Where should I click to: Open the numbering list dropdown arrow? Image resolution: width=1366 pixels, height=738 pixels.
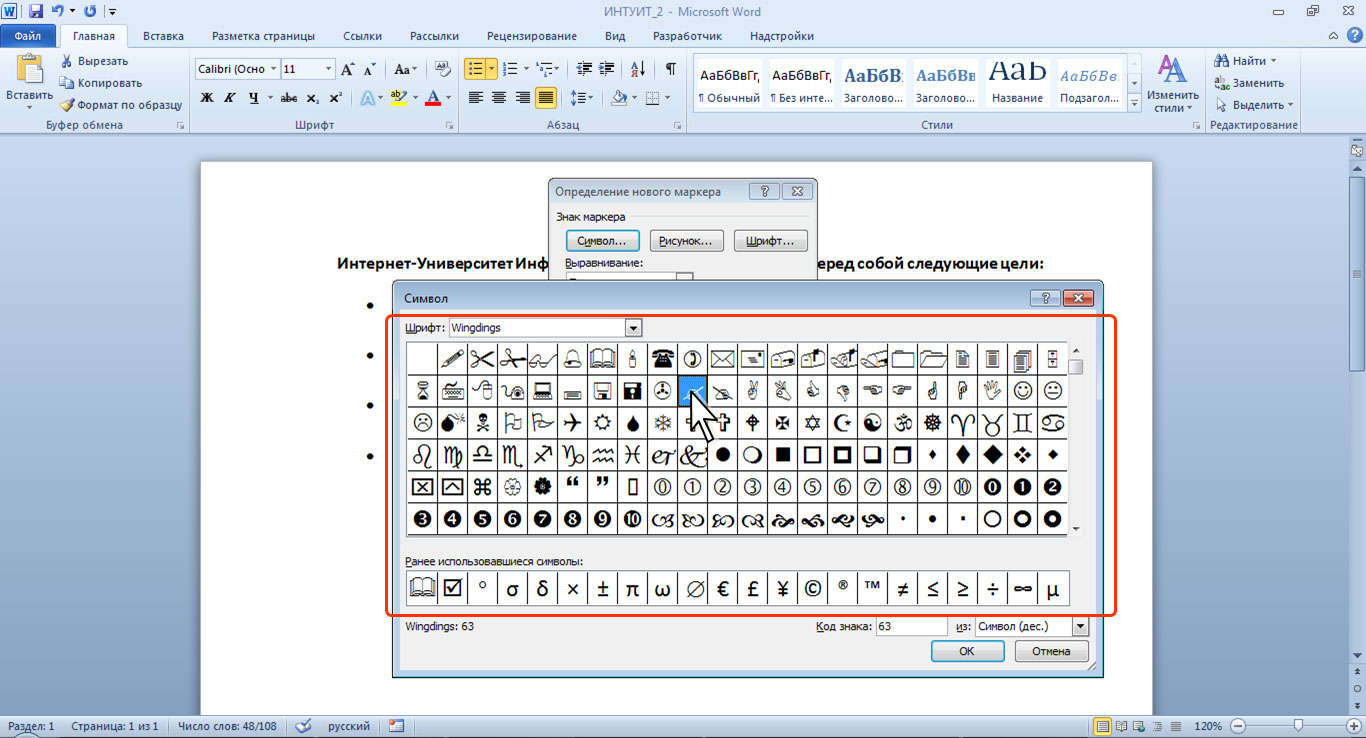tap(526, 69)
